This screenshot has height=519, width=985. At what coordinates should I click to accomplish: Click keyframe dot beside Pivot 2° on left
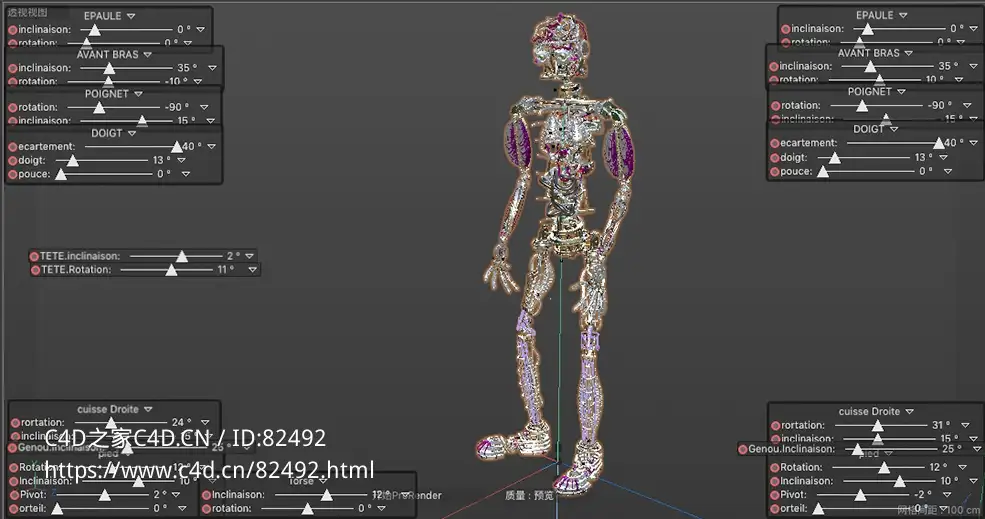click(x=14, y=495)
